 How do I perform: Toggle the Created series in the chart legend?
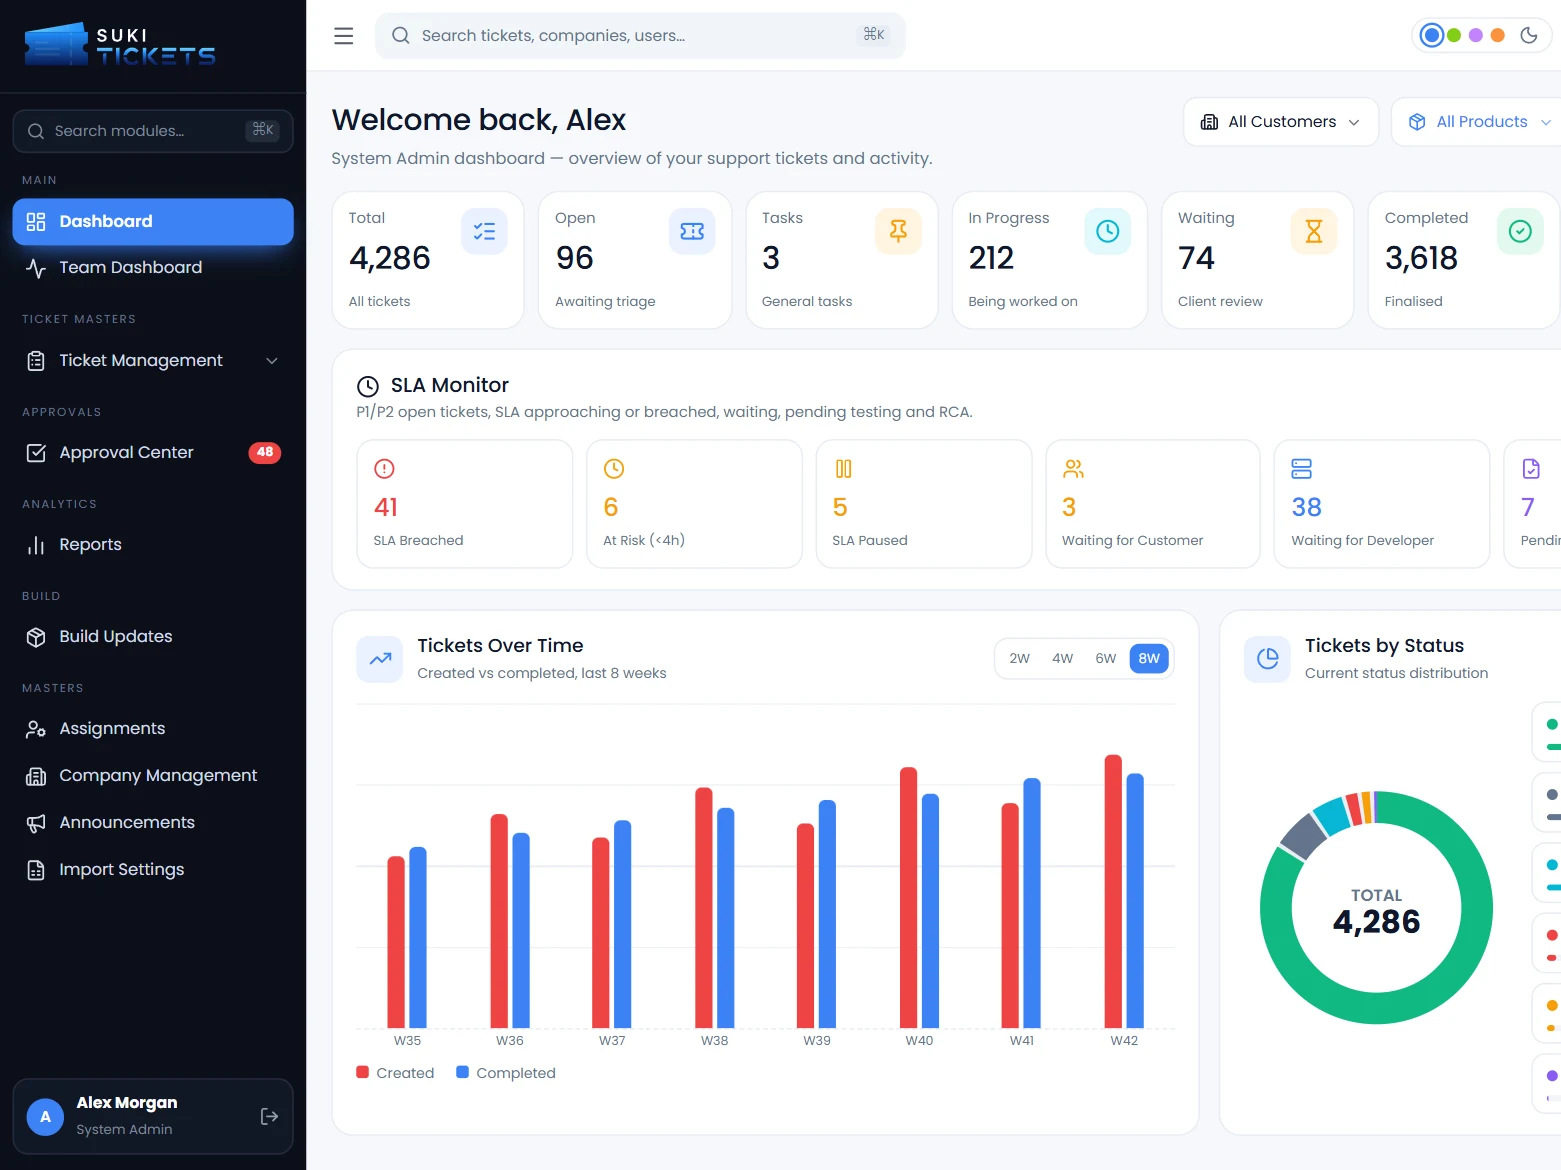(x=395, y=1072)
